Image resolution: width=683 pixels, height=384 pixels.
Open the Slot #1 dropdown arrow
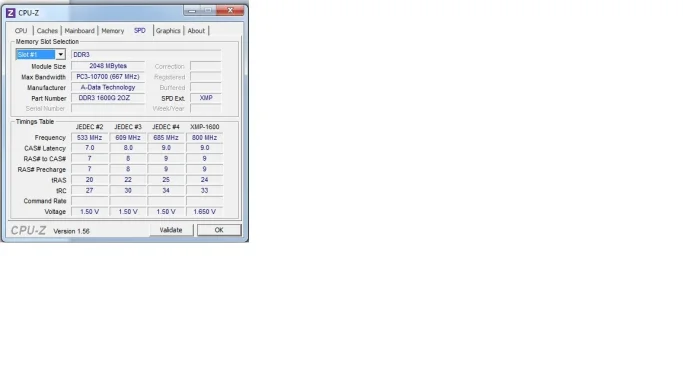click(61, 54)
